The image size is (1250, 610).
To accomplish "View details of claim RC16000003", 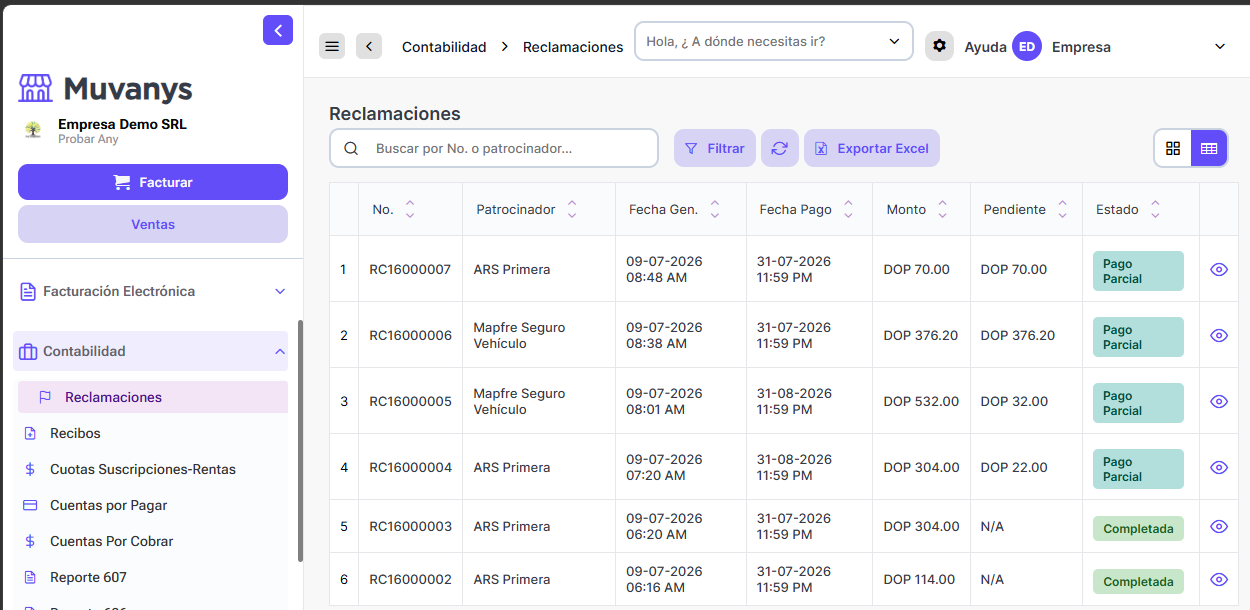I will pos(1218,526).
